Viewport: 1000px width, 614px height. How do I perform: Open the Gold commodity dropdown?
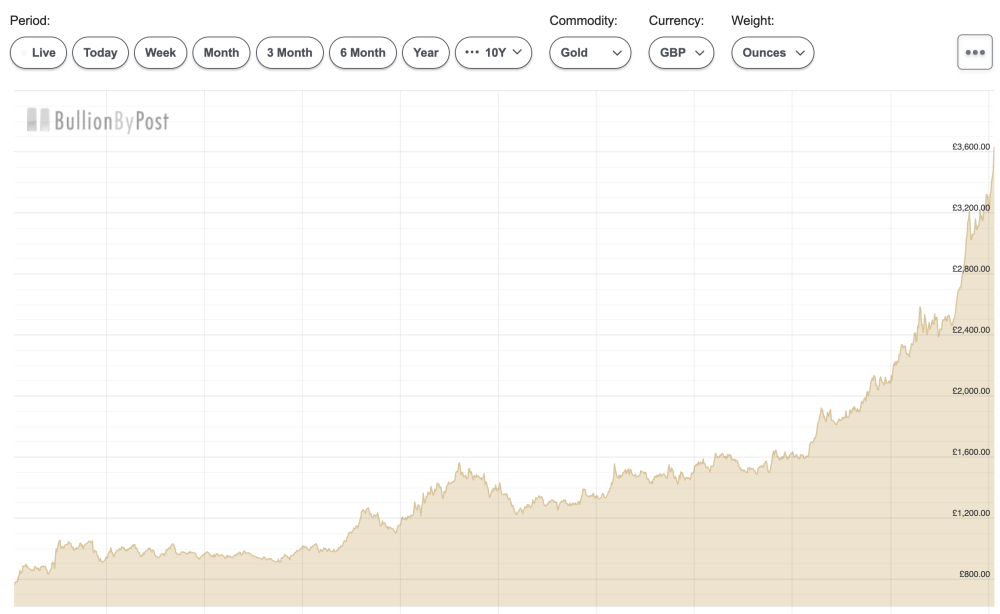590,53
